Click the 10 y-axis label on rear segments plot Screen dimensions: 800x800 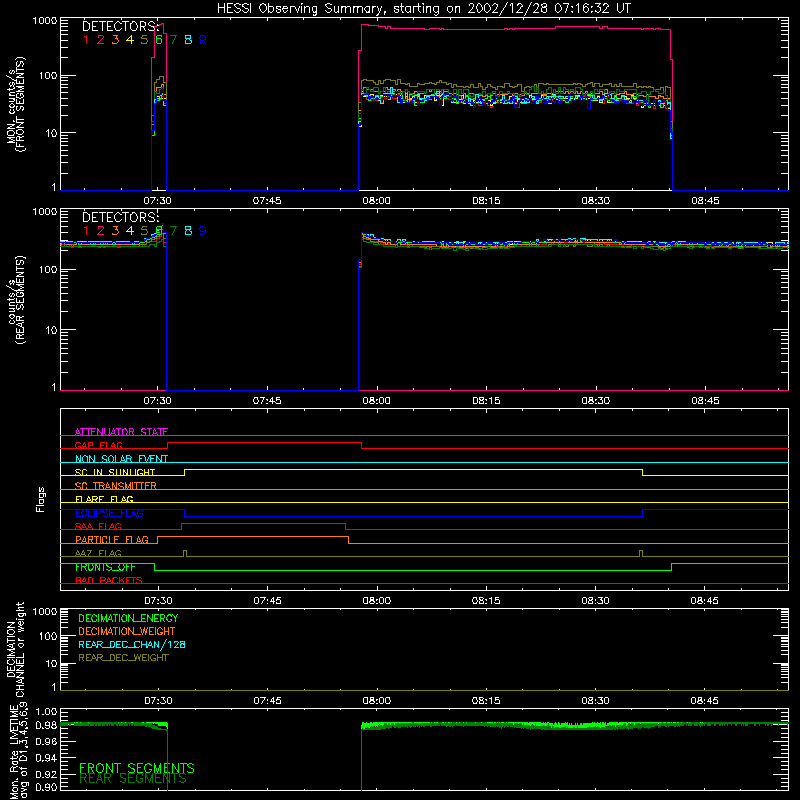(x=51, y=330)
